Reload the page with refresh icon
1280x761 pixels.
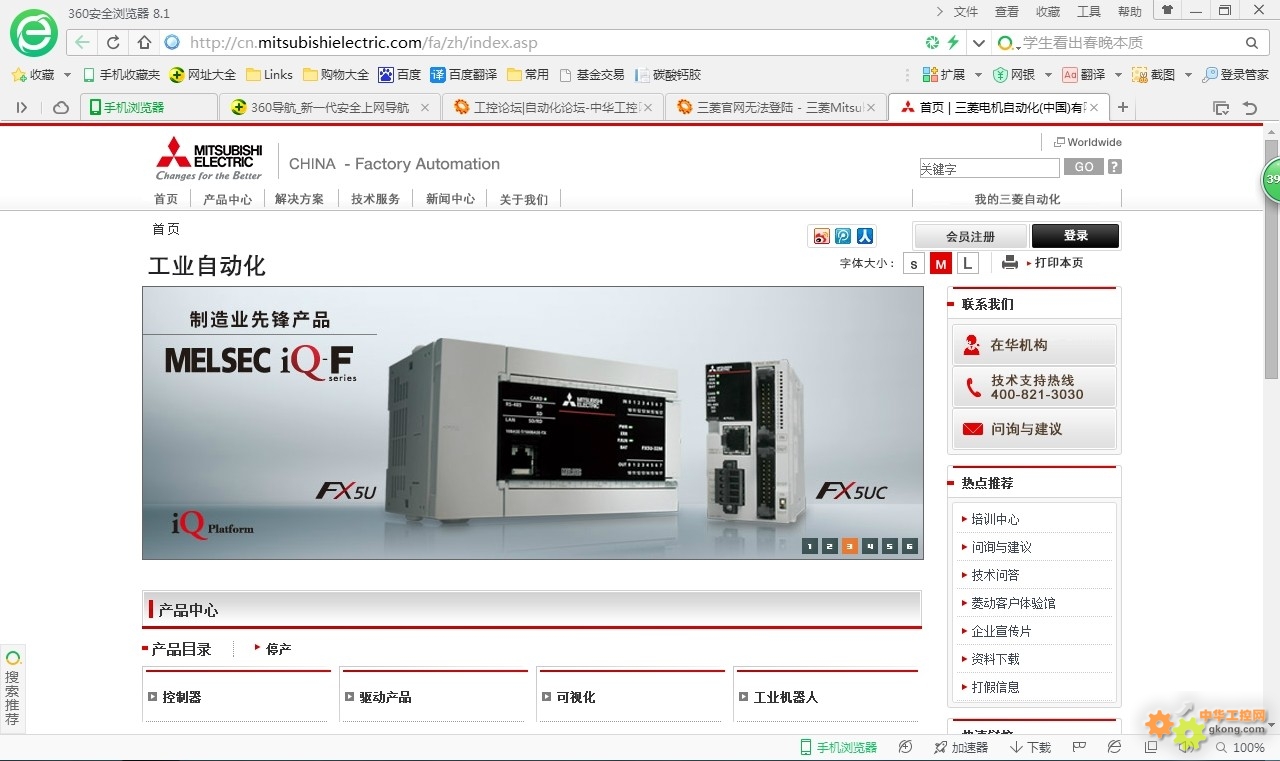(114, 43)
